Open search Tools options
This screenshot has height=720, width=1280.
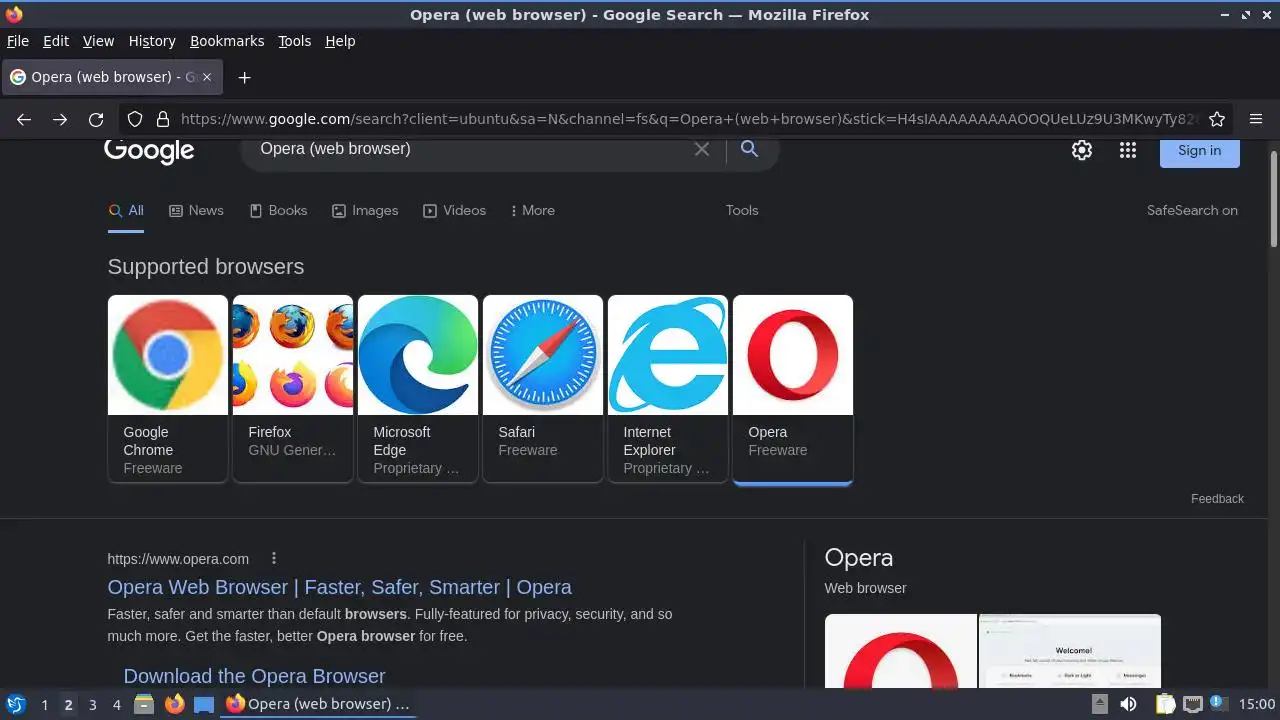click(742, 210)
